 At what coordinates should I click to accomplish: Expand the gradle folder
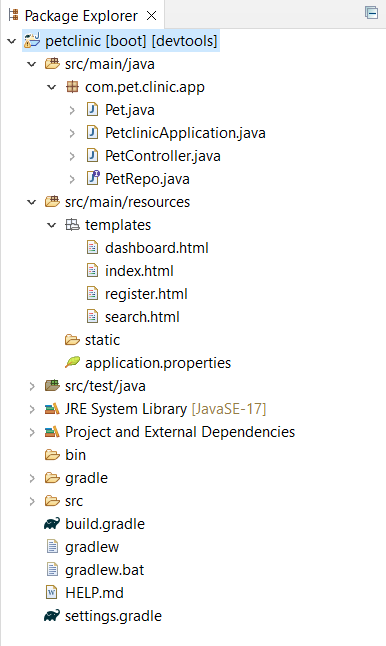coord(32,478)
